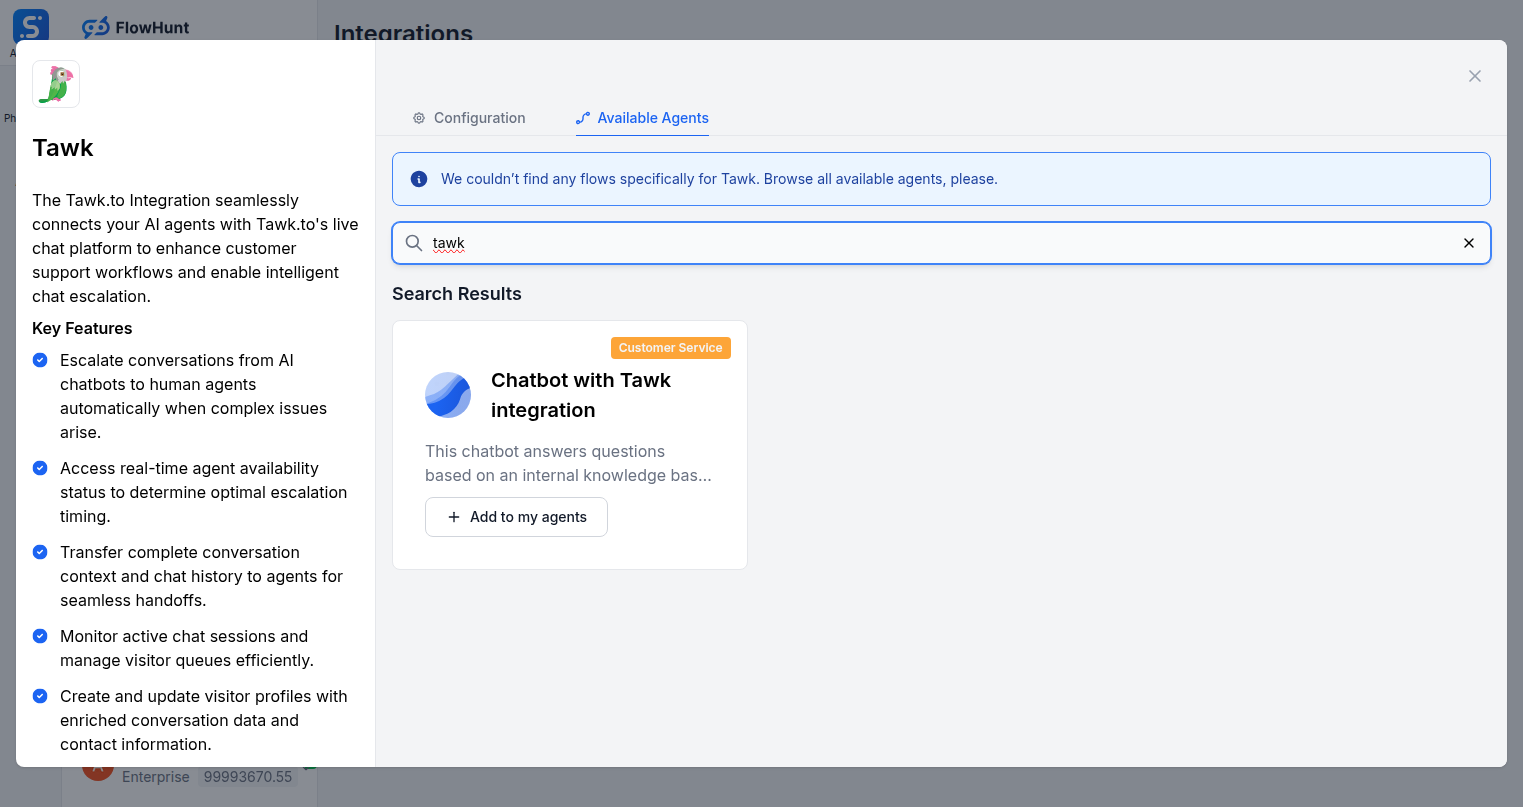This screenshot has width=1523, height=807.
Task: Click the flow icon beside Available Agents
Action: 582,117
